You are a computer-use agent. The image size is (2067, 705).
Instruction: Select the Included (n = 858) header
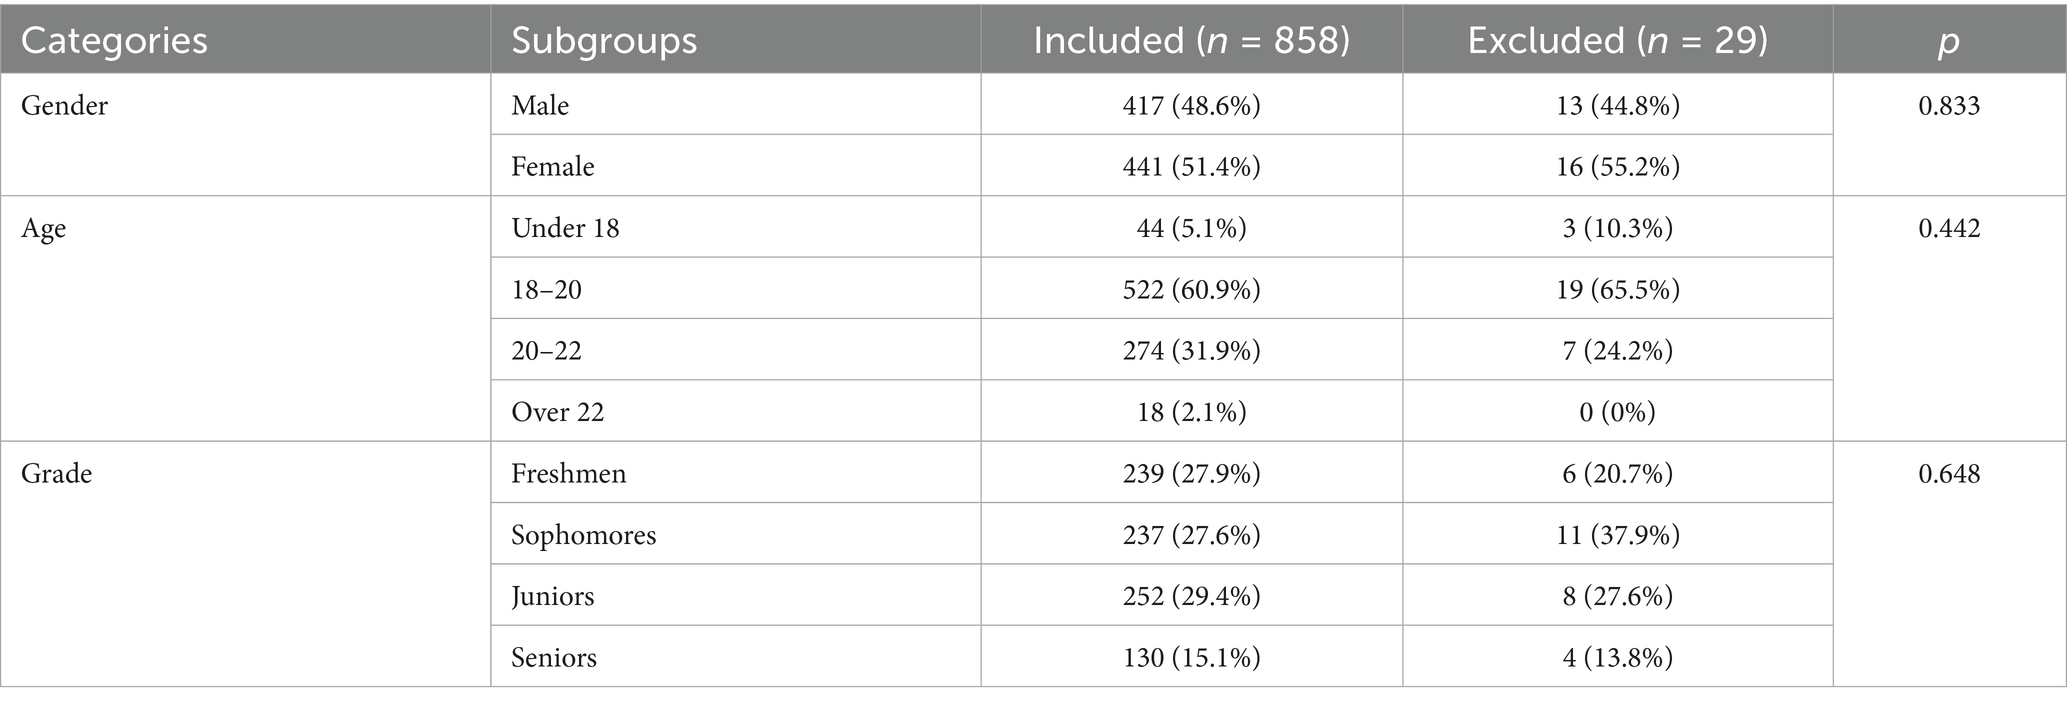click(x=1191, y=40)
